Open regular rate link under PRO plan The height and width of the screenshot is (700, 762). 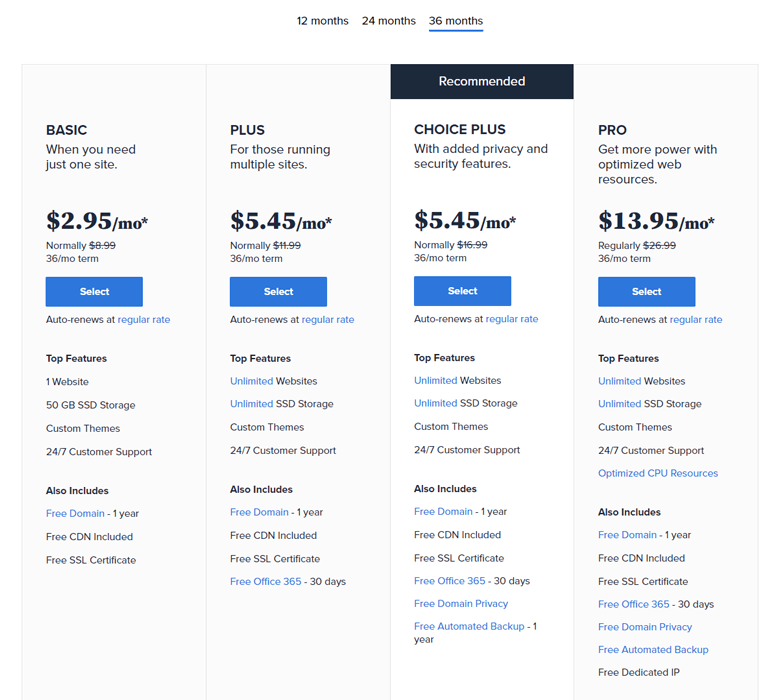[x=696, y=320]
